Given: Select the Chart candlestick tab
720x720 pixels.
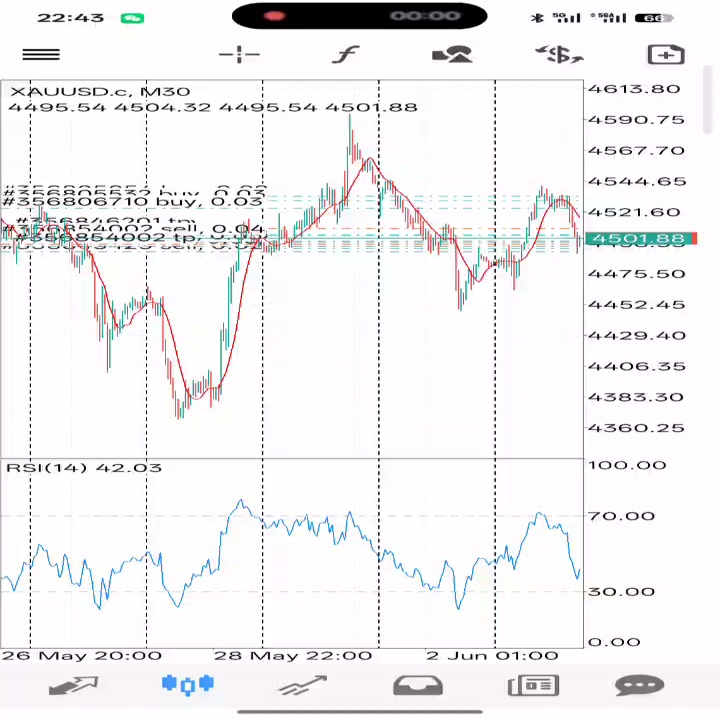Looking at the screenshot, I should coord(188,685).
